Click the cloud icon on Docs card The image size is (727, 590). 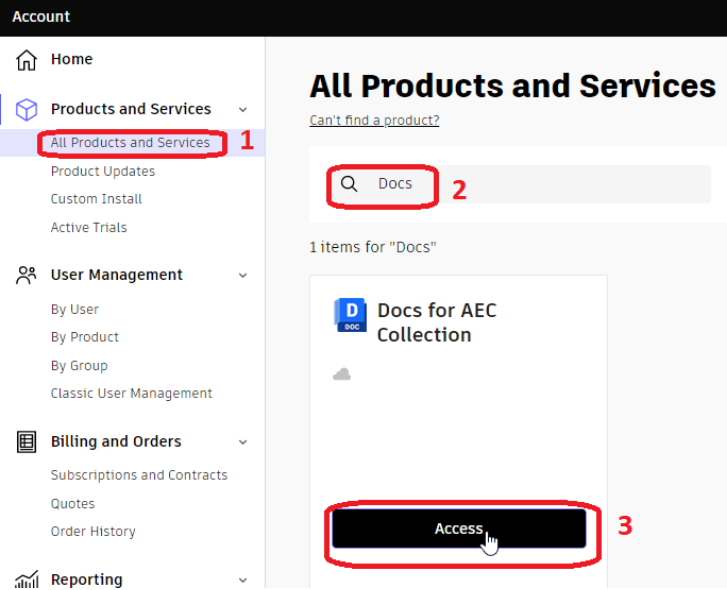342,374
